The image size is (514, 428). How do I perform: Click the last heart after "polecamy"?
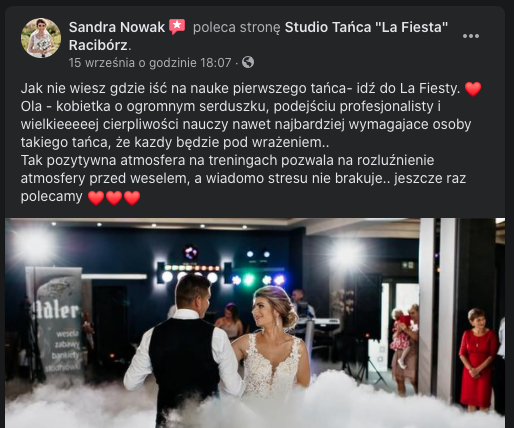click(x=132, y=198)
